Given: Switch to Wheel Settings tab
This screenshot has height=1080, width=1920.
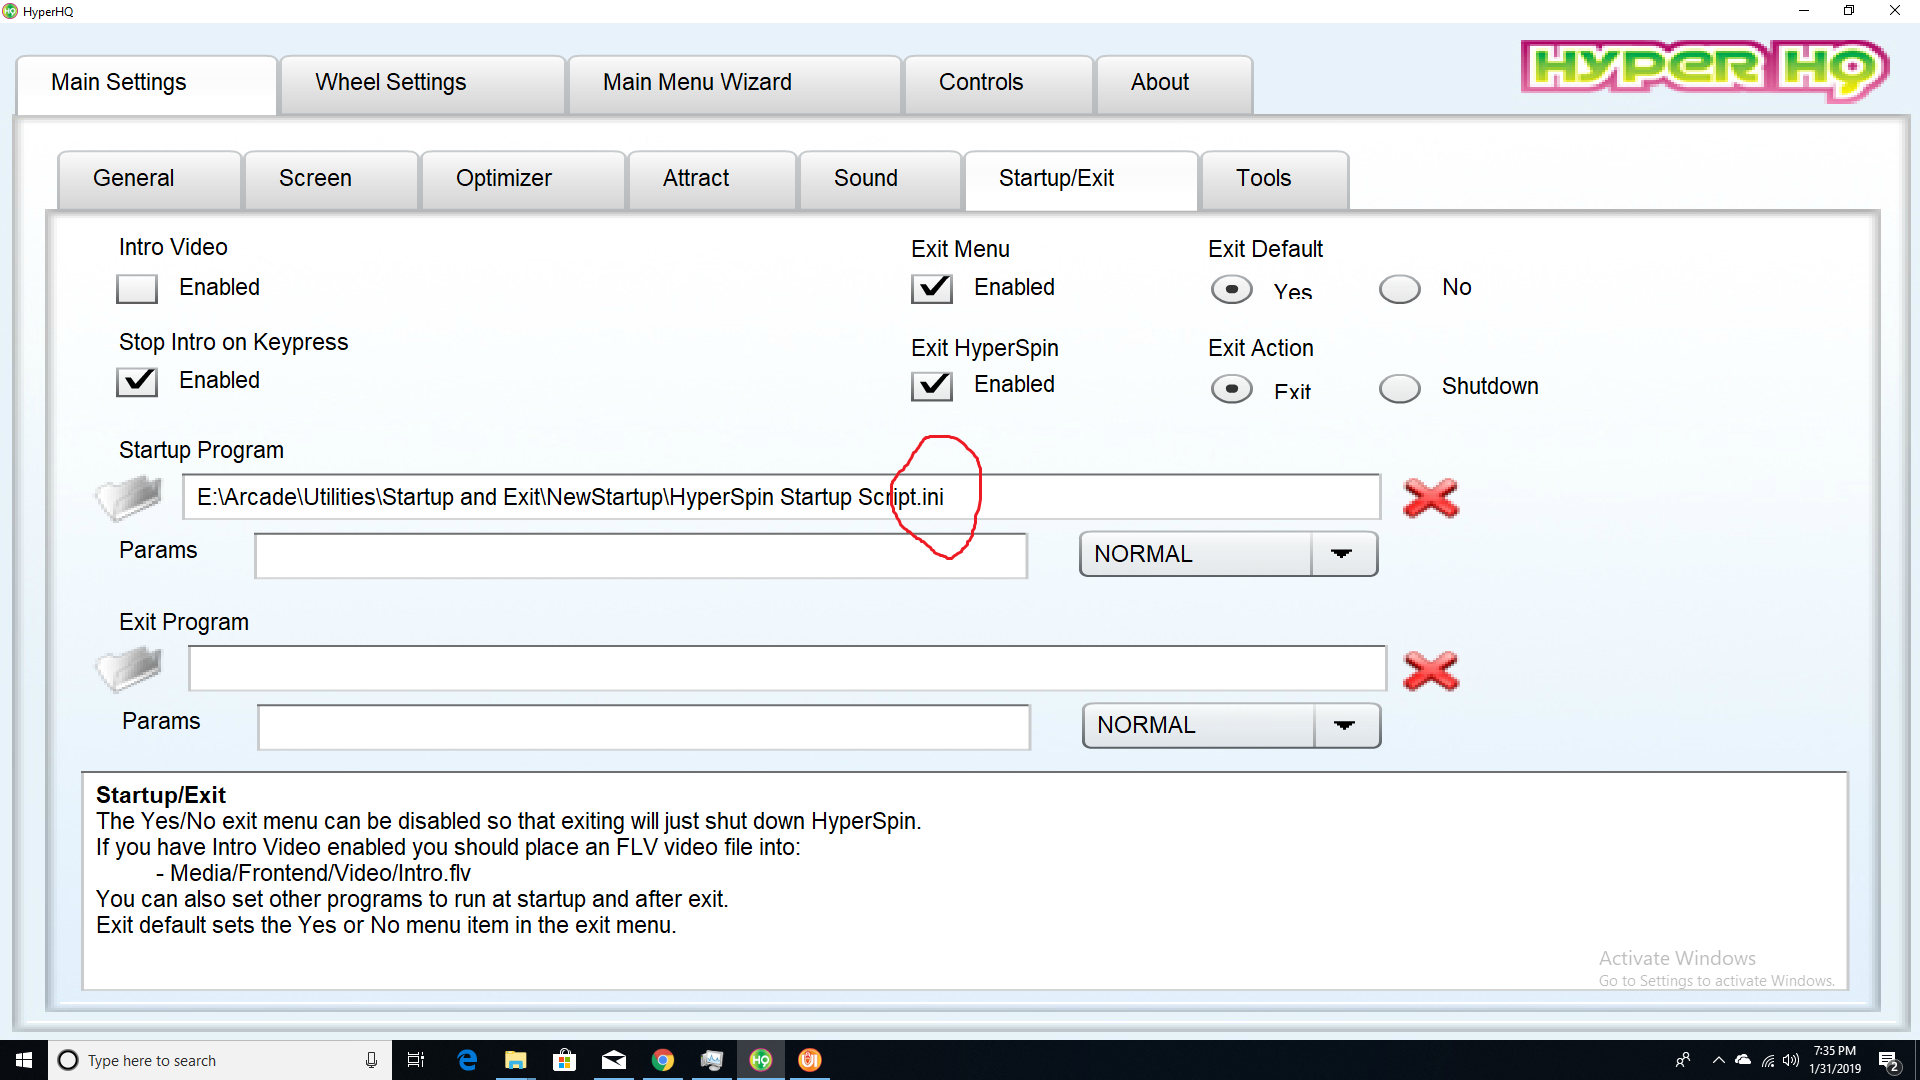Looking at the screenshot, I should click(390, 83).
